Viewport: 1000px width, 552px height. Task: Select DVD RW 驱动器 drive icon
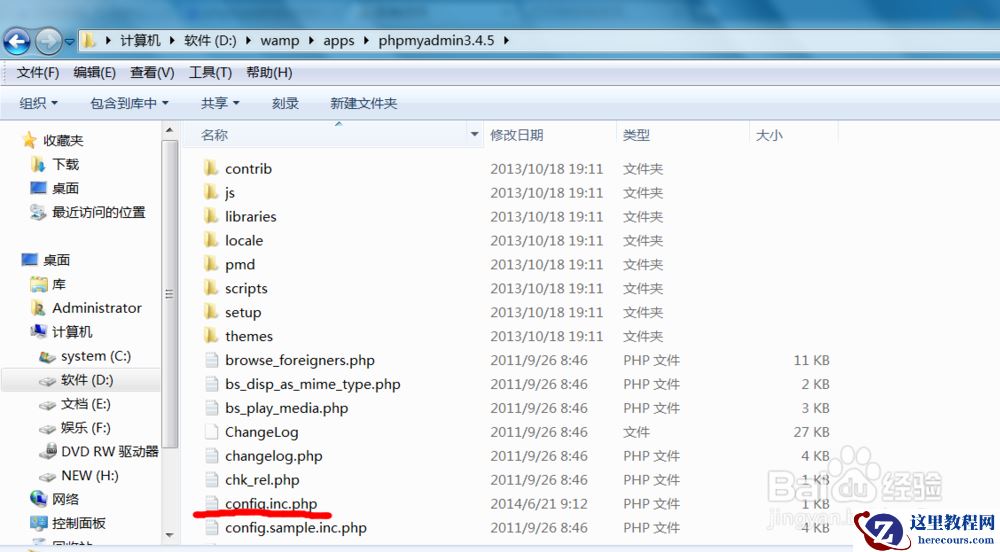click(47, 452)
